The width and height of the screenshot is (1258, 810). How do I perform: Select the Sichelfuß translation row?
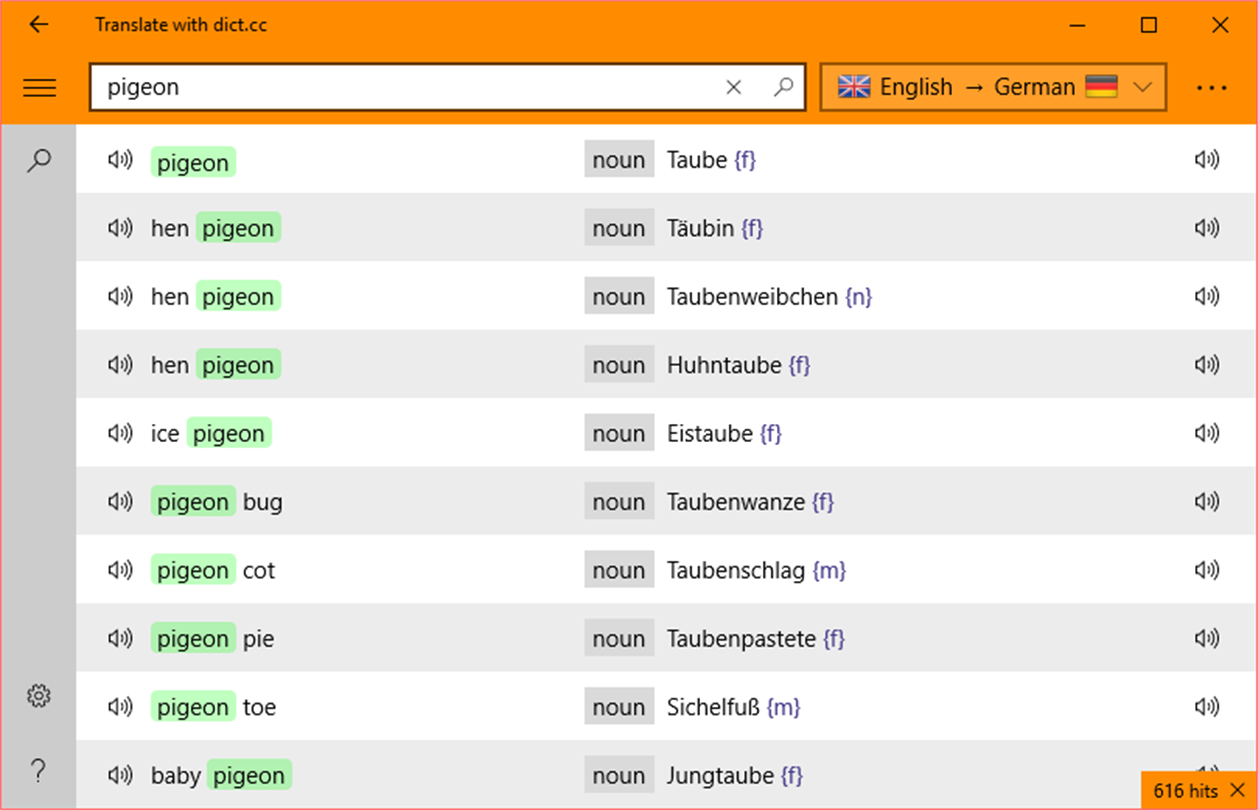[x=667, y=707]
